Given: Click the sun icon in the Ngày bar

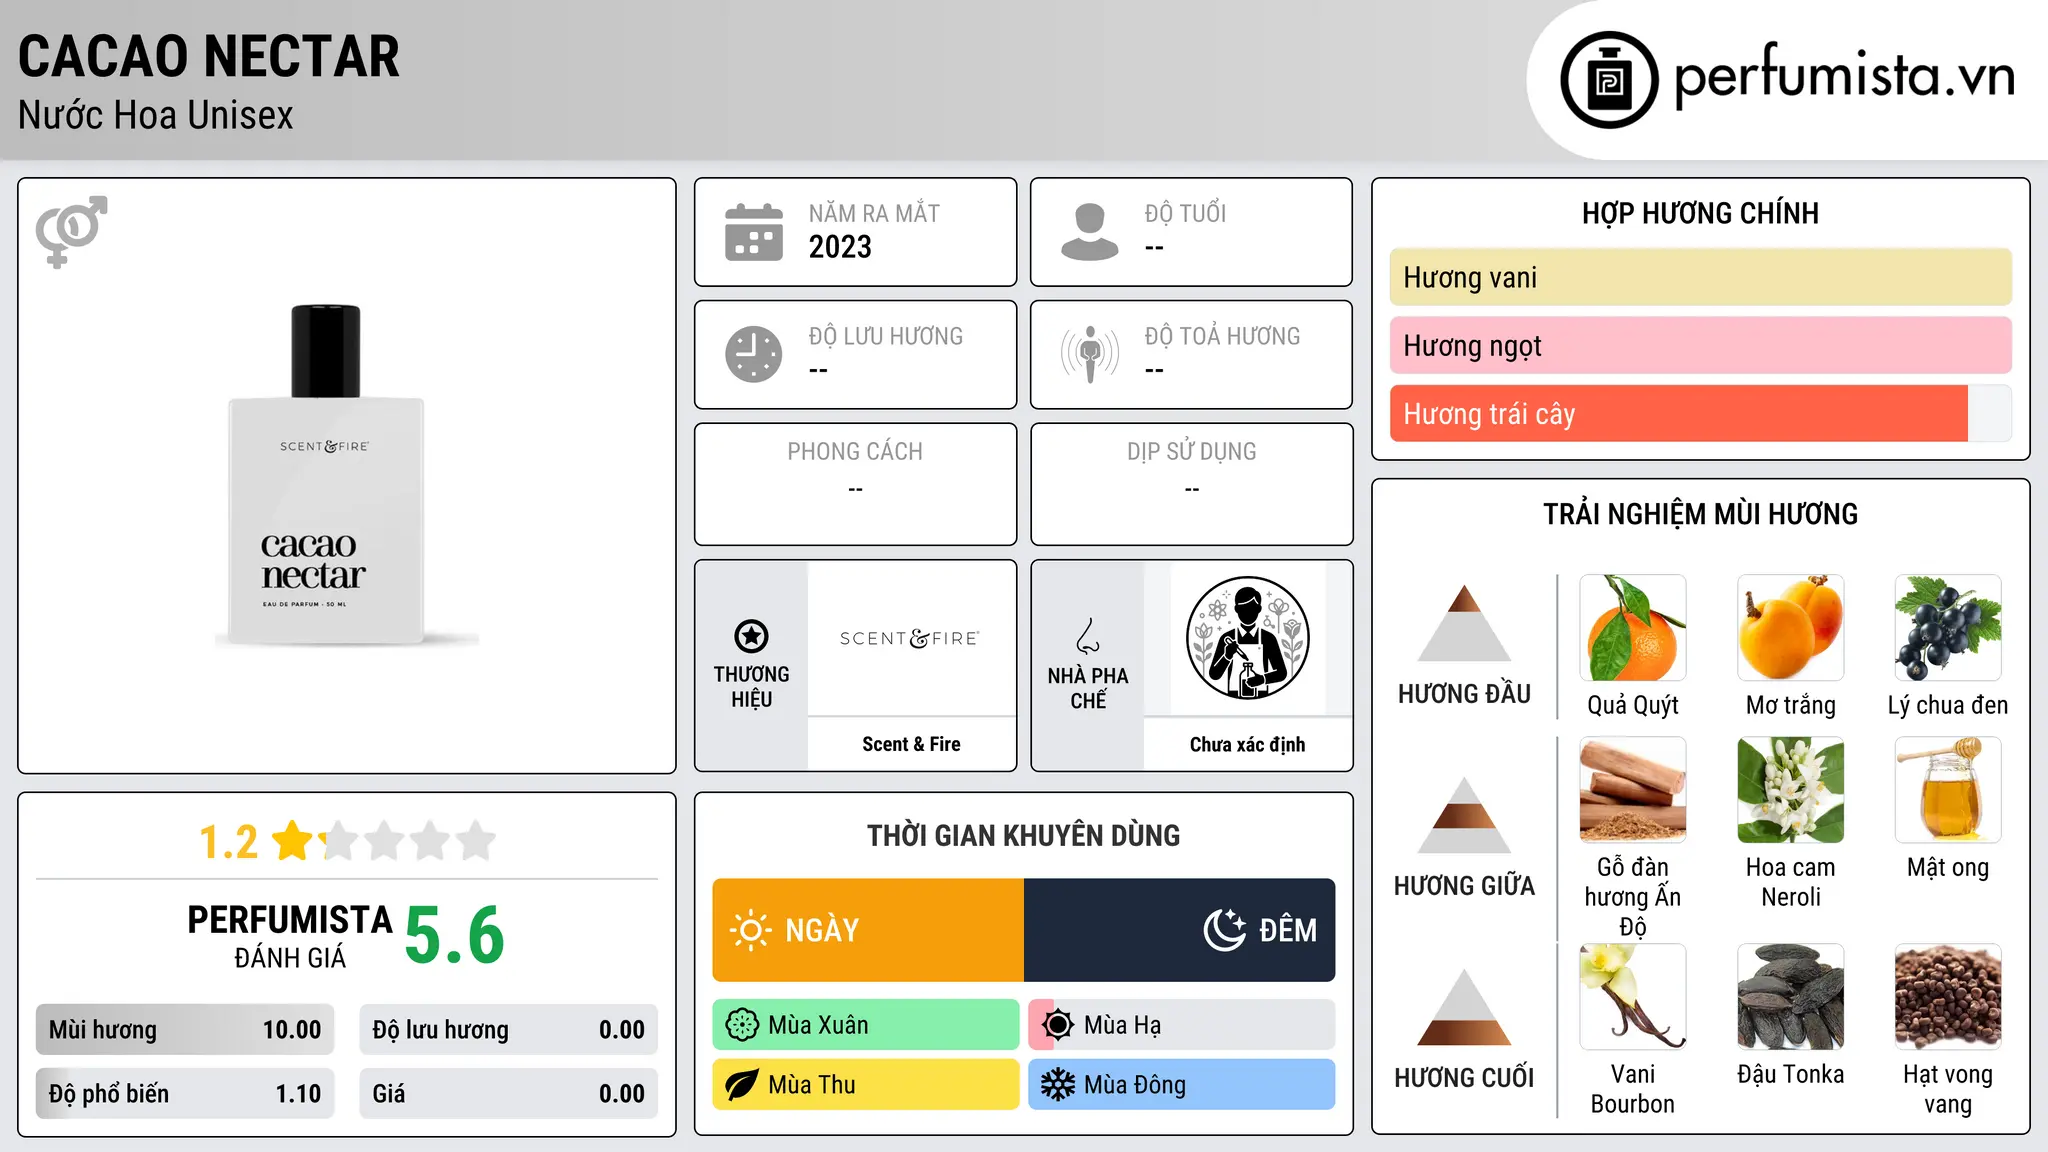Looking at the screenshot, I should [x=750, y=930].
